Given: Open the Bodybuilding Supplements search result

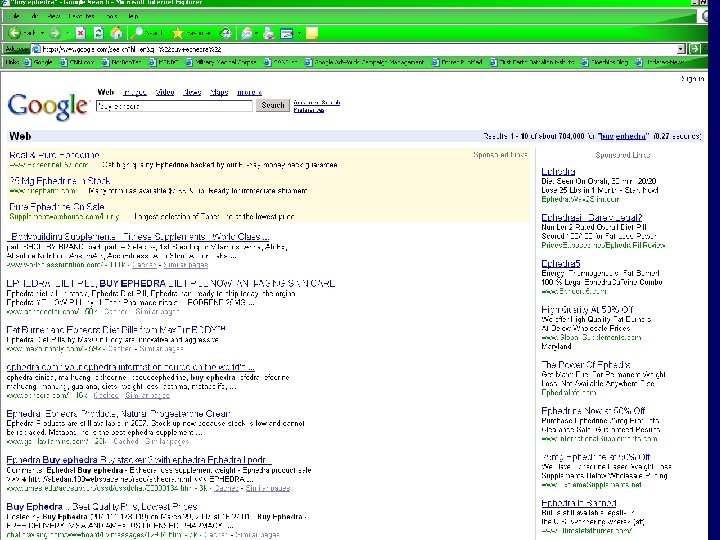Looking at the screenshot, I should (138, 237).
